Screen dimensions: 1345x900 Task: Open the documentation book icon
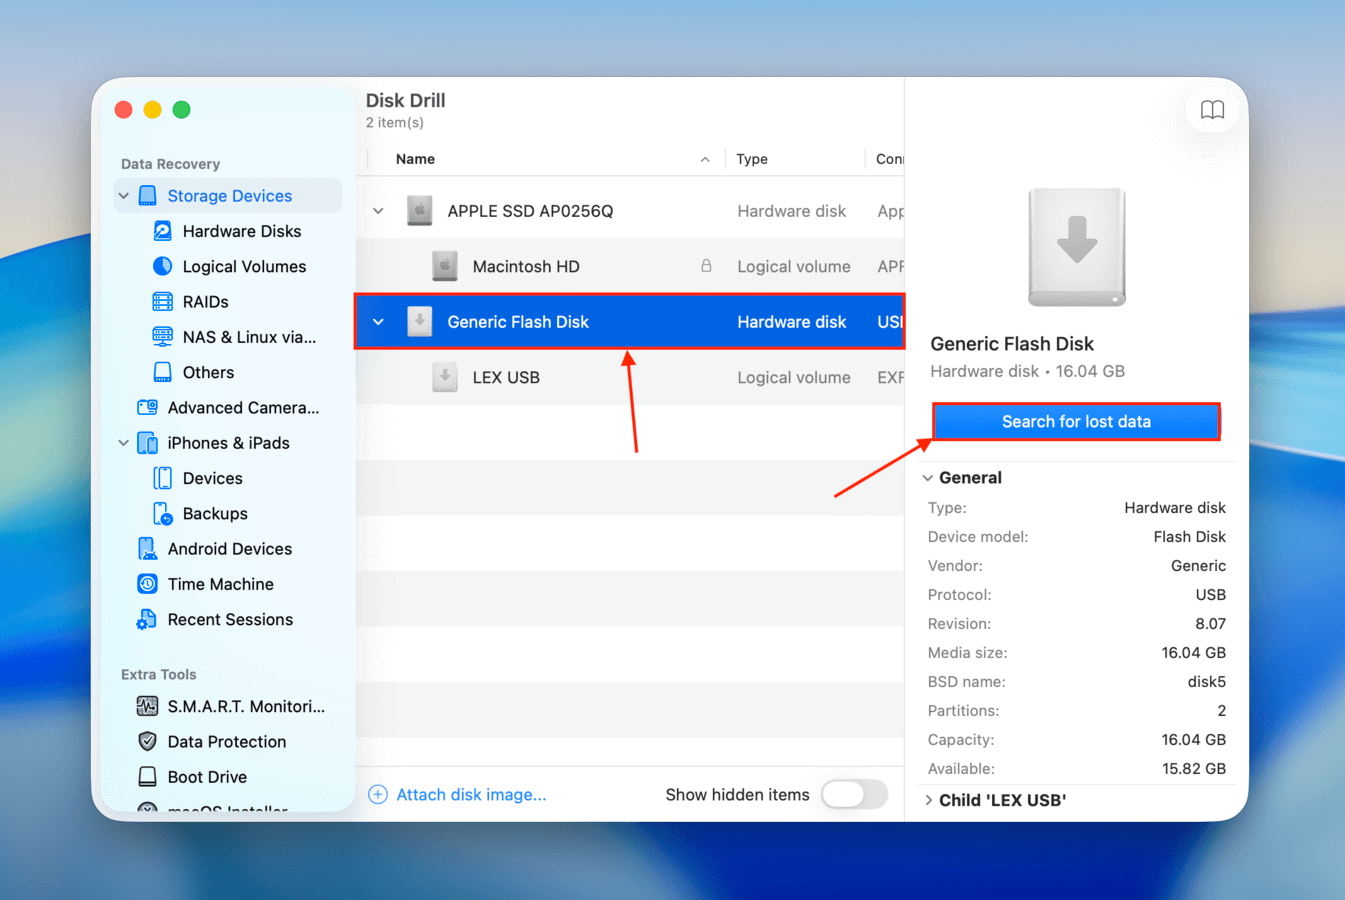(x=1212, y=110)
